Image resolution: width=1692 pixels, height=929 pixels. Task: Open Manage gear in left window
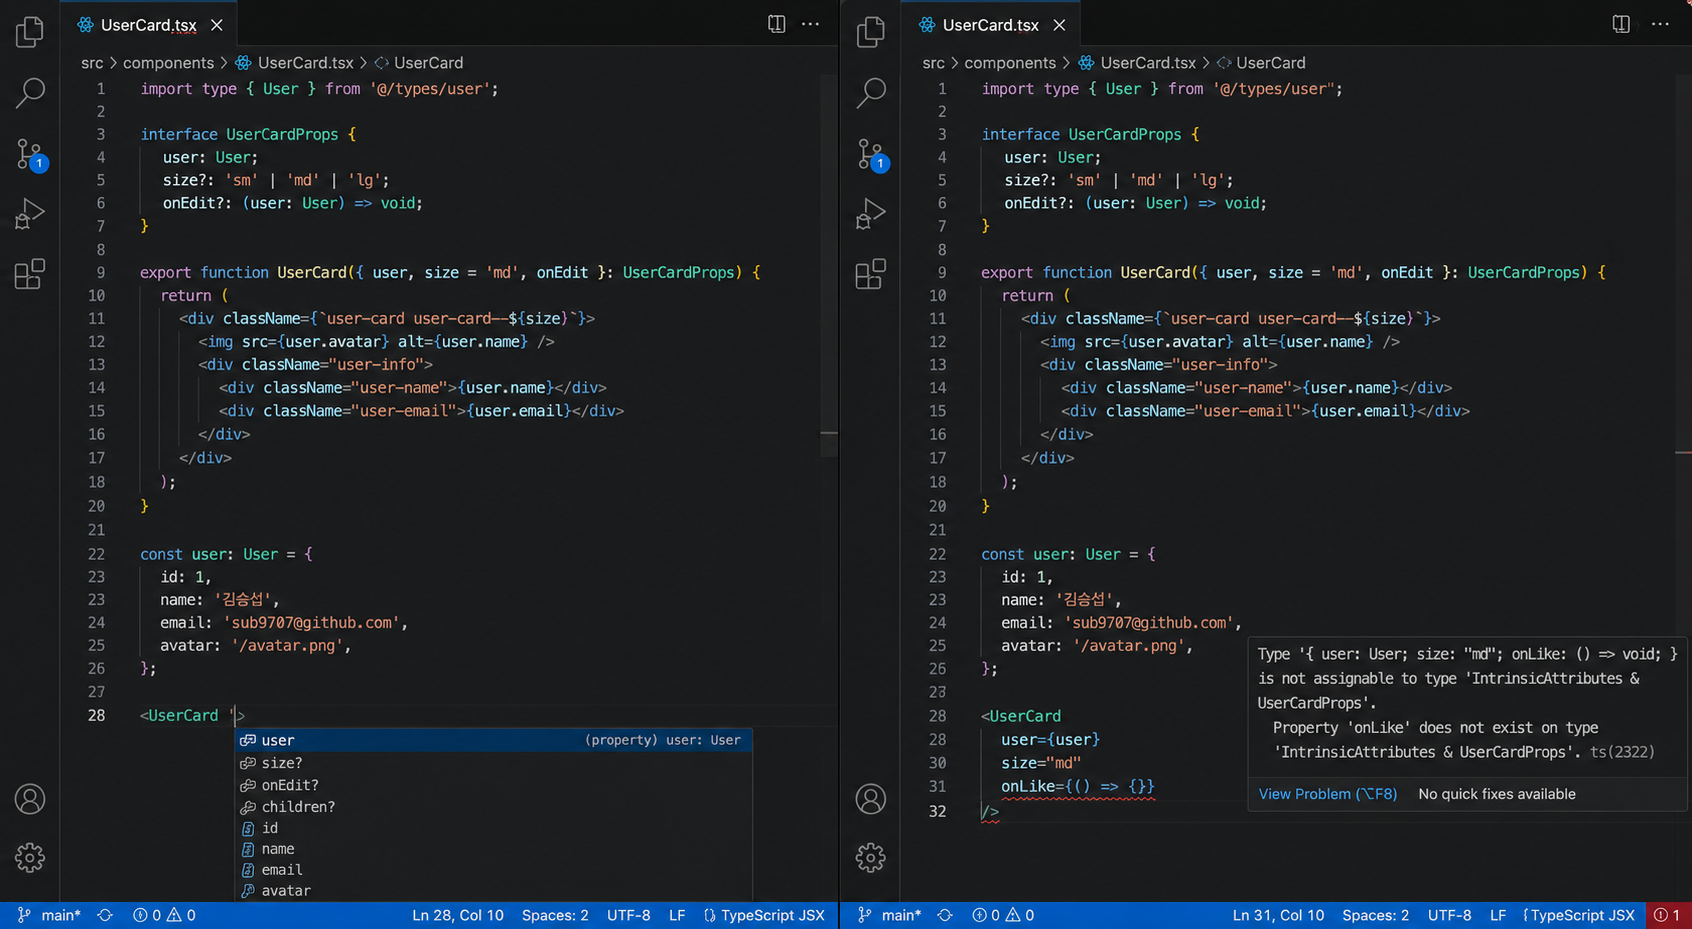[30, 857]
